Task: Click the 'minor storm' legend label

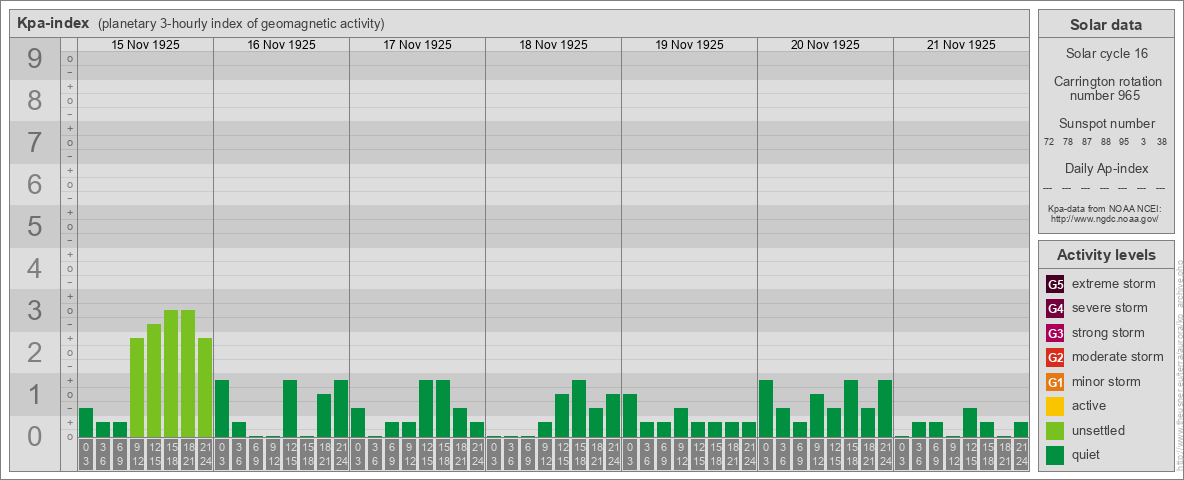Action: point(1106,381)
